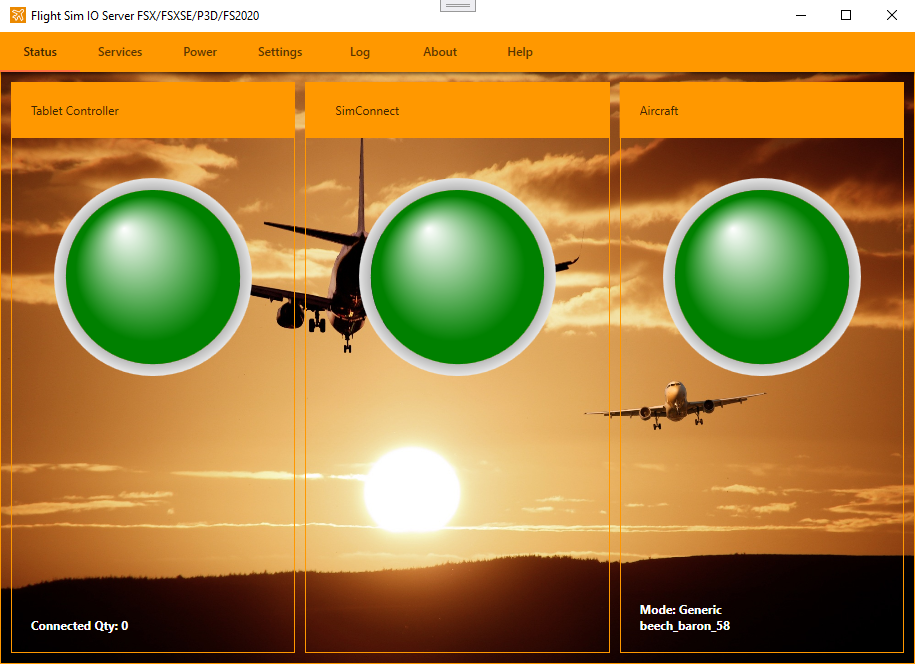Screen dimensions: 915x664
Task: Open the Status tab
Action: [40, 52]
